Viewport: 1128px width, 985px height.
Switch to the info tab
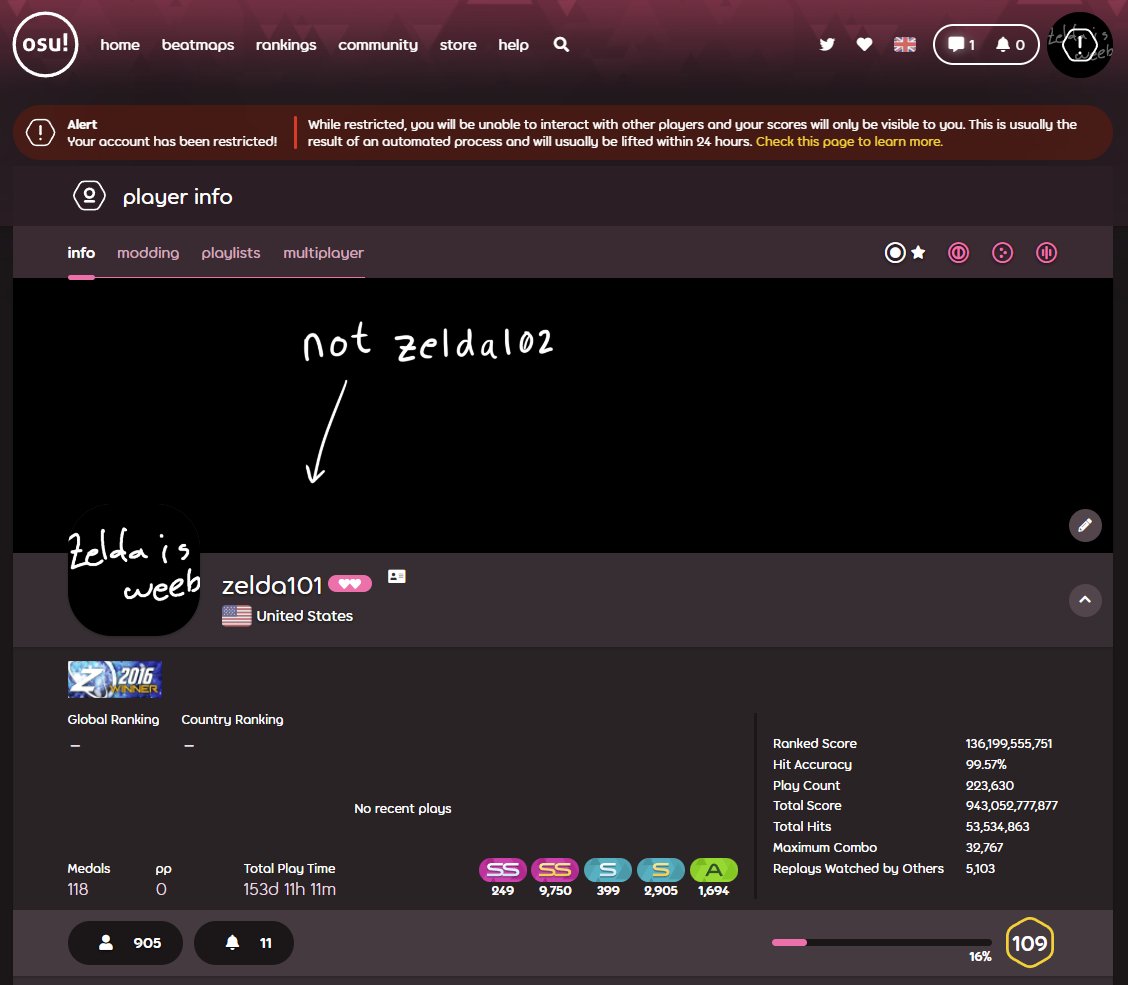click(x=81, y=253)
